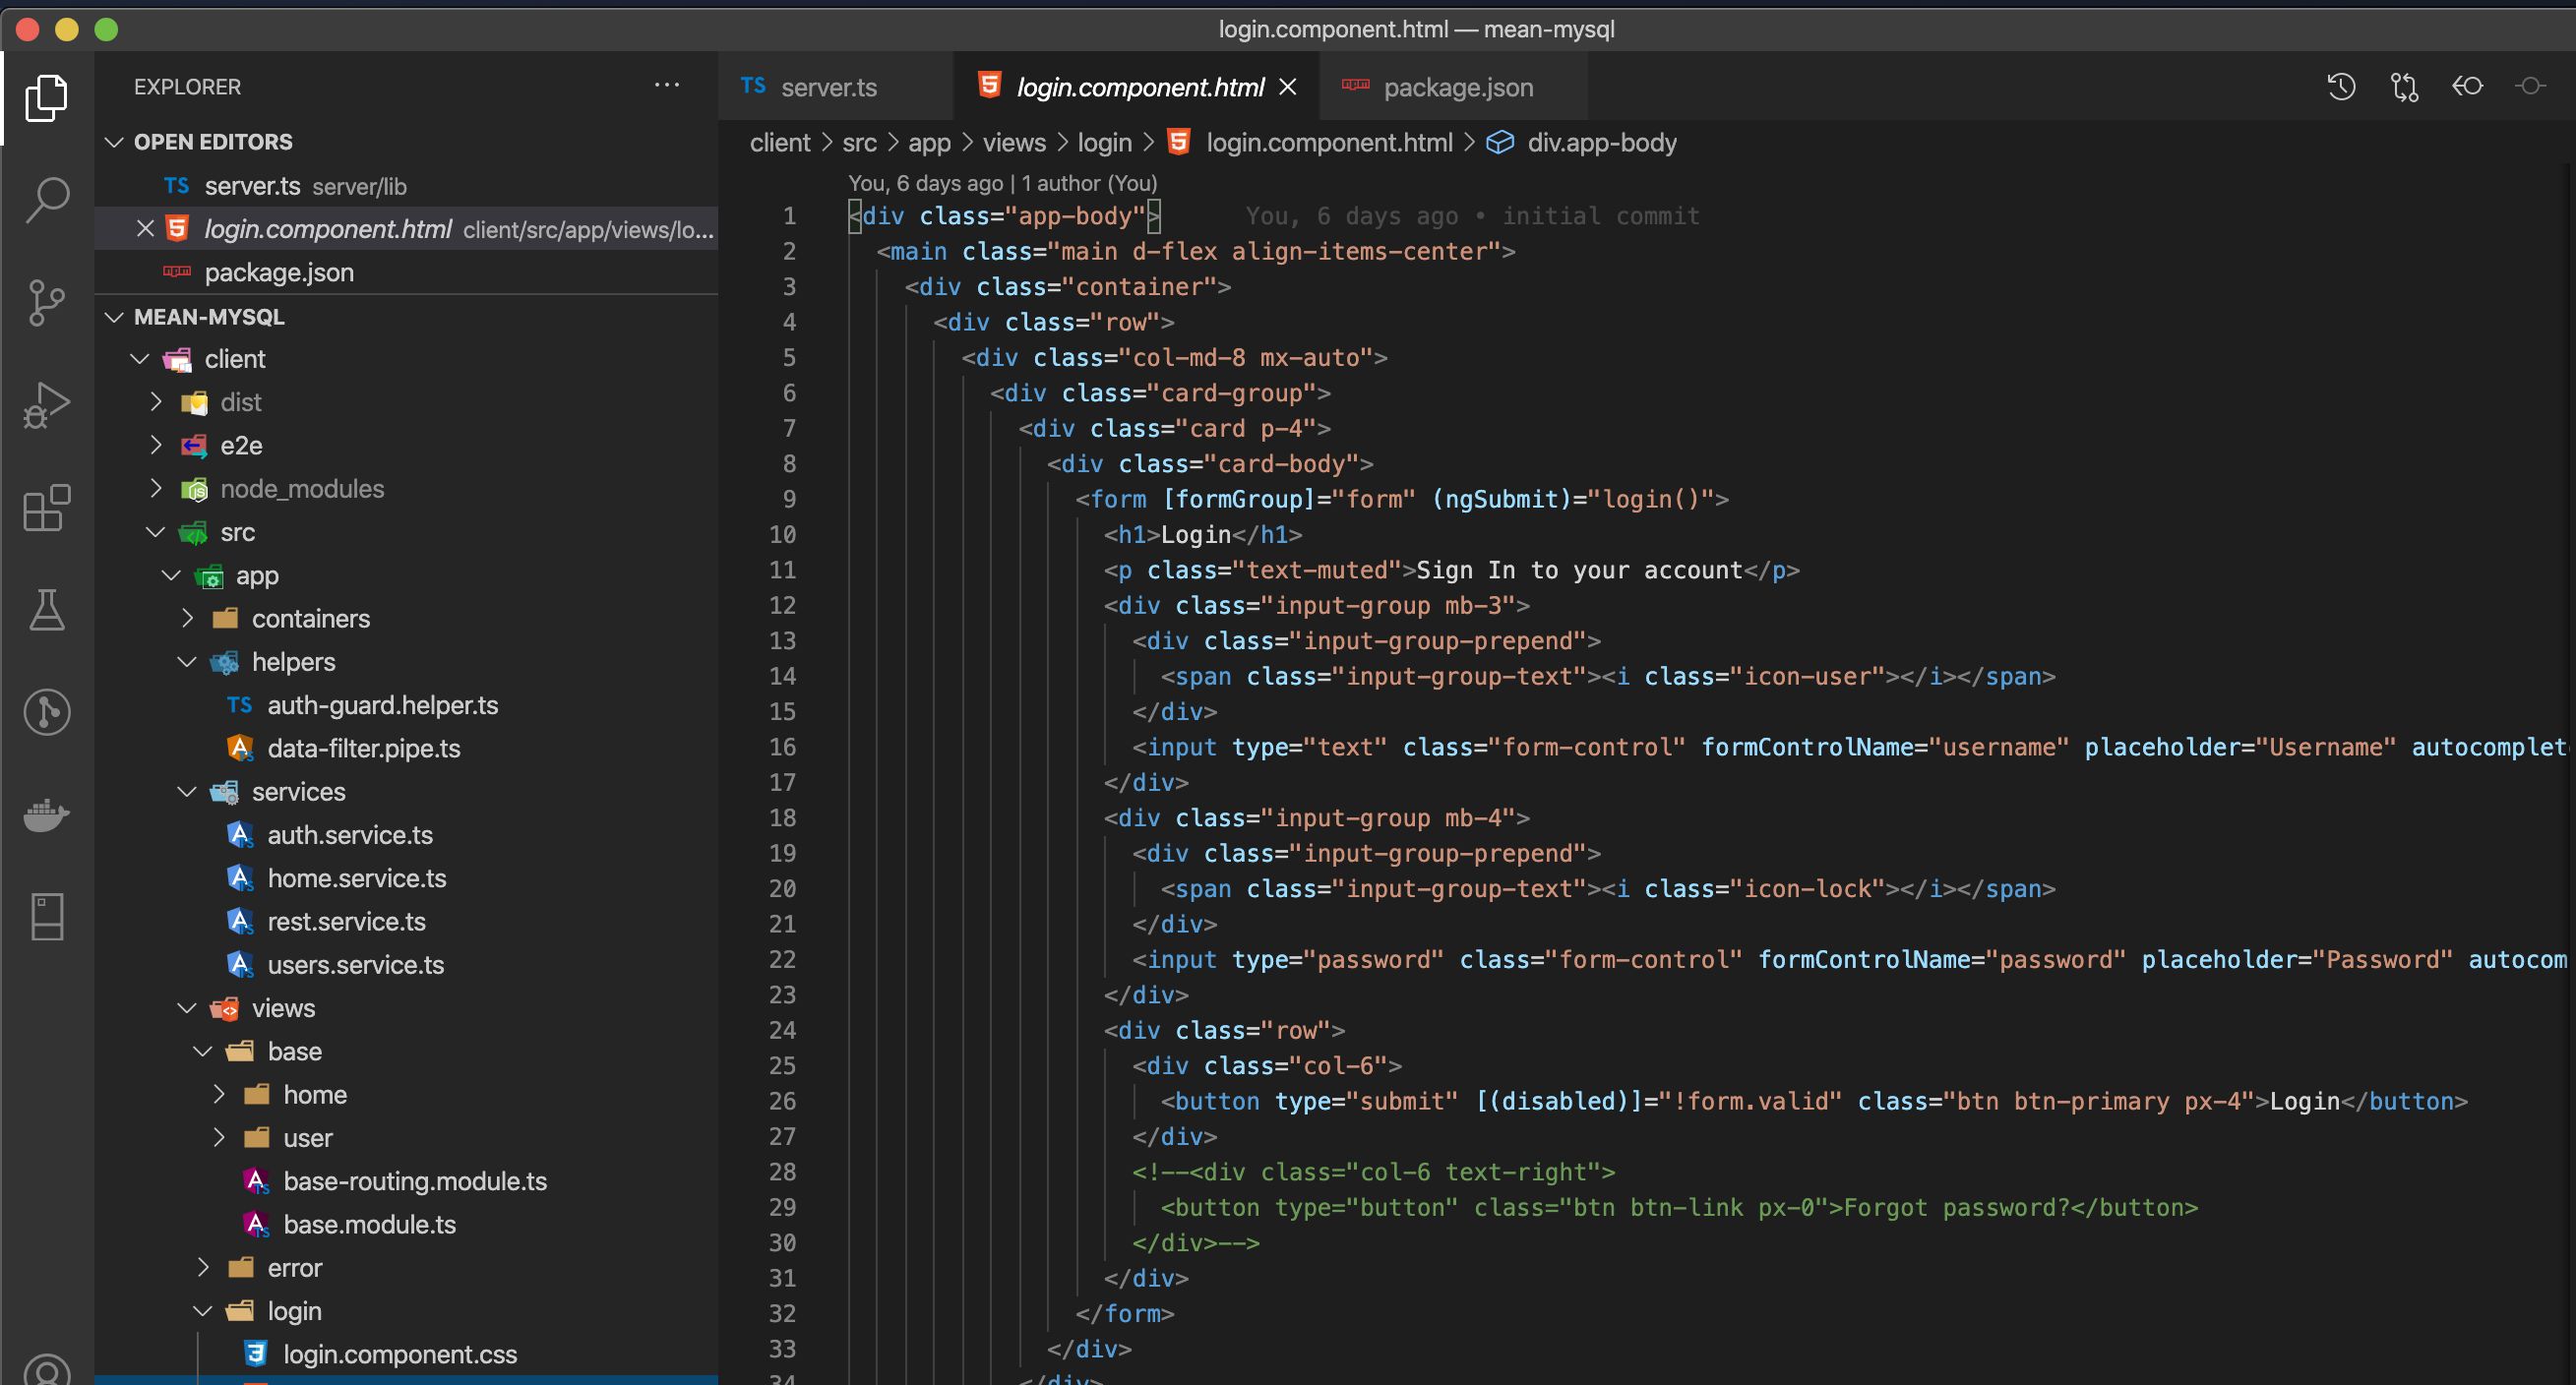Screen dimensions: 2576x1385
Task: Open Run and Debug view
Action: pyautogui.click(x=47, y=405)
